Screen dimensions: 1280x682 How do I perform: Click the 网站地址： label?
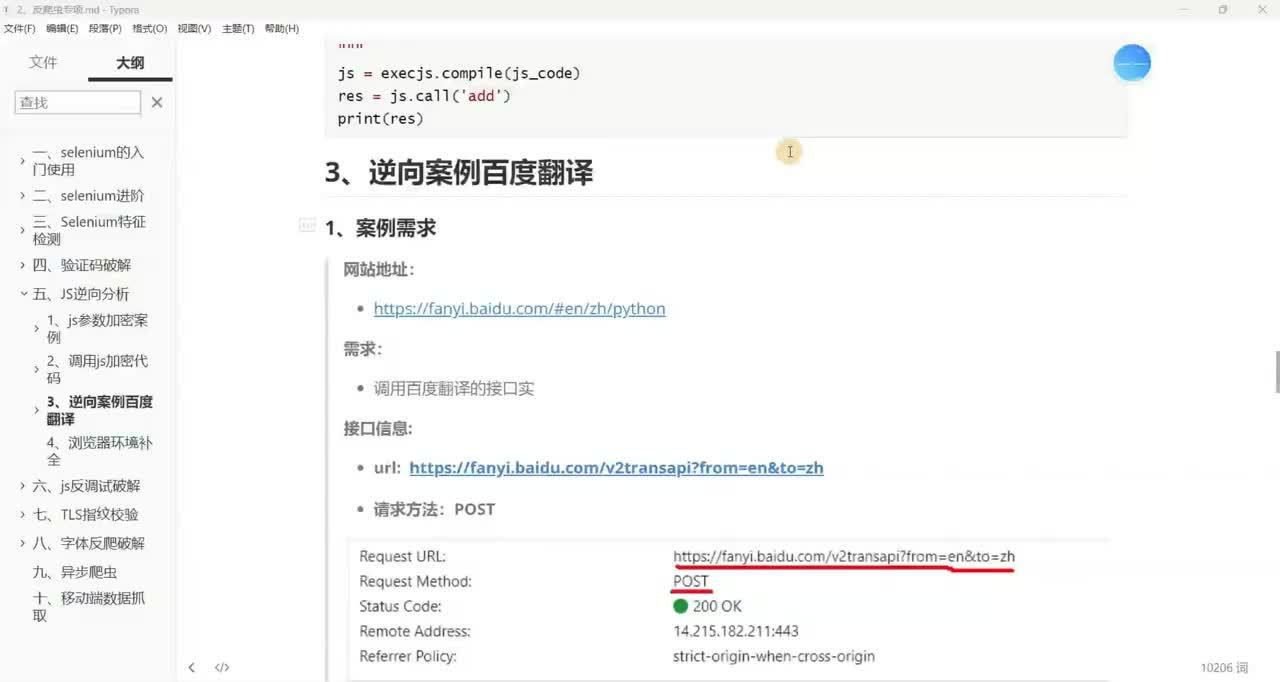coord(379,269)
